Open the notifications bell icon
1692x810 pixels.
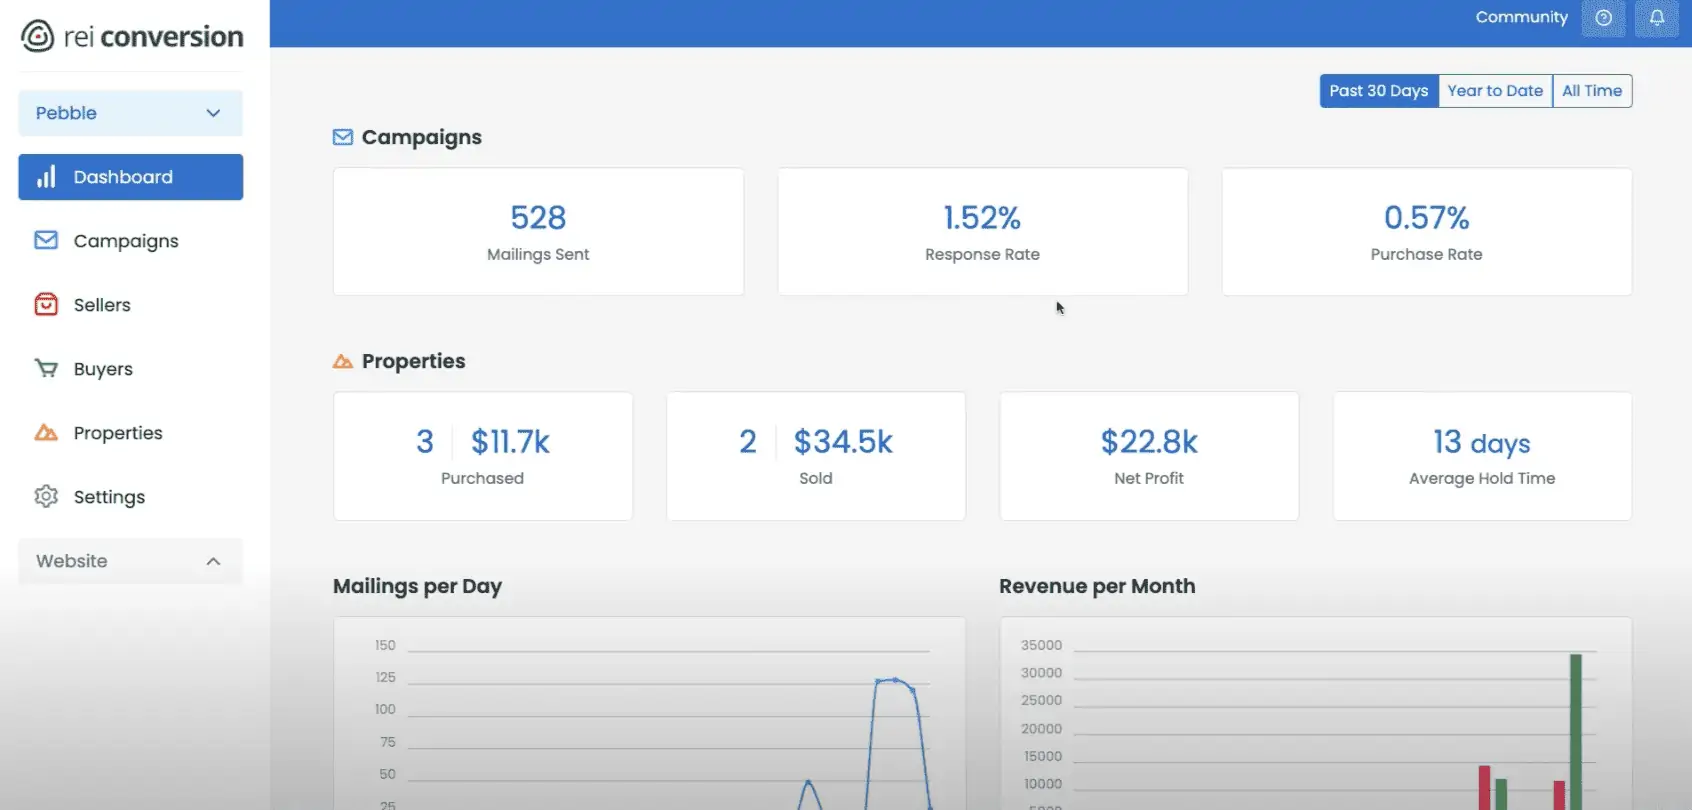click(x=1657, y=18)
